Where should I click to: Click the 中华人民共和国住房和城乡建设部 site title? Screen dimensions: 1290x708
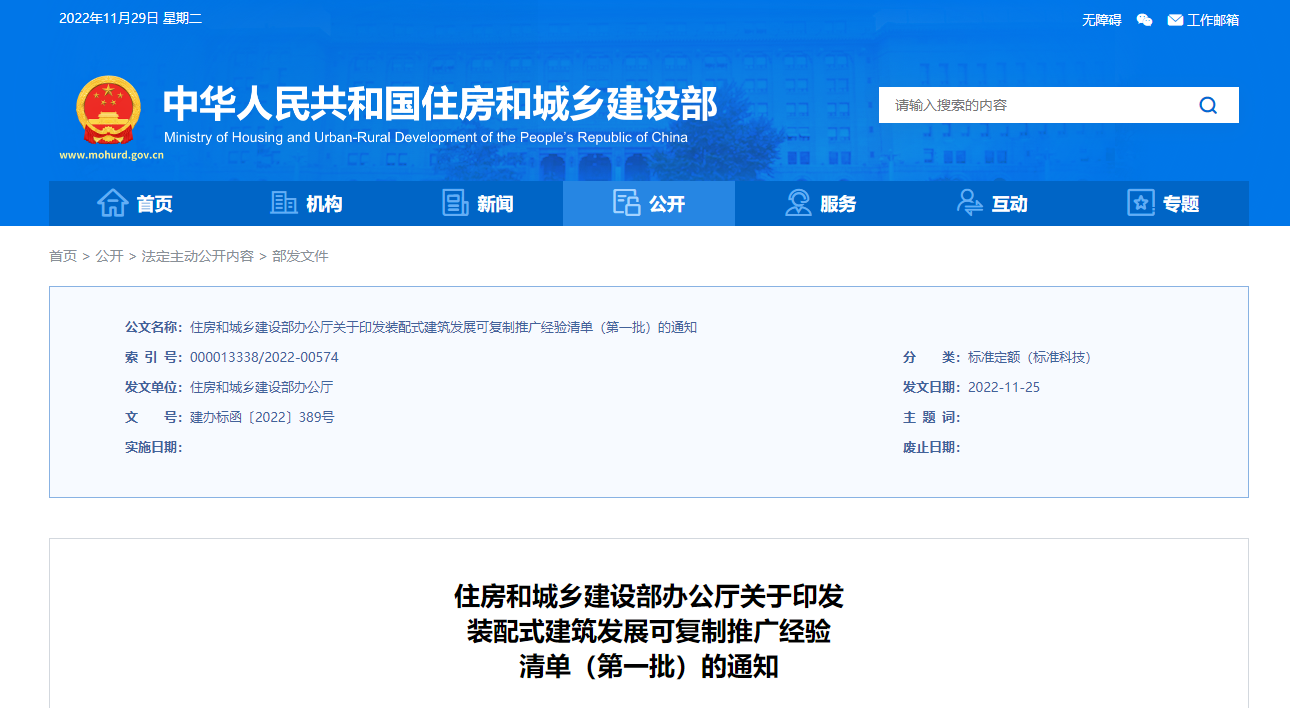[x=440, y=103]
